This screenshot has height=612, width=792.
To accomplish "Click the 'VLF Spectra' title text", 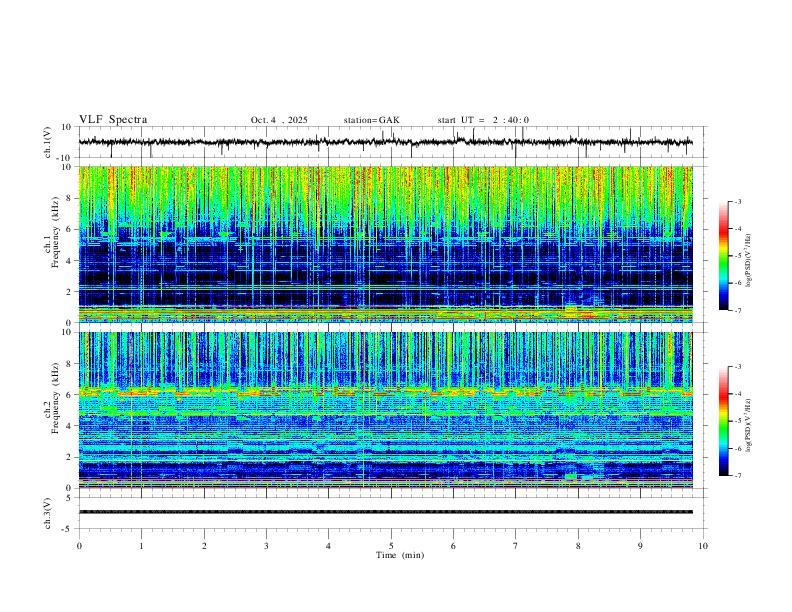I will (113, 120).
